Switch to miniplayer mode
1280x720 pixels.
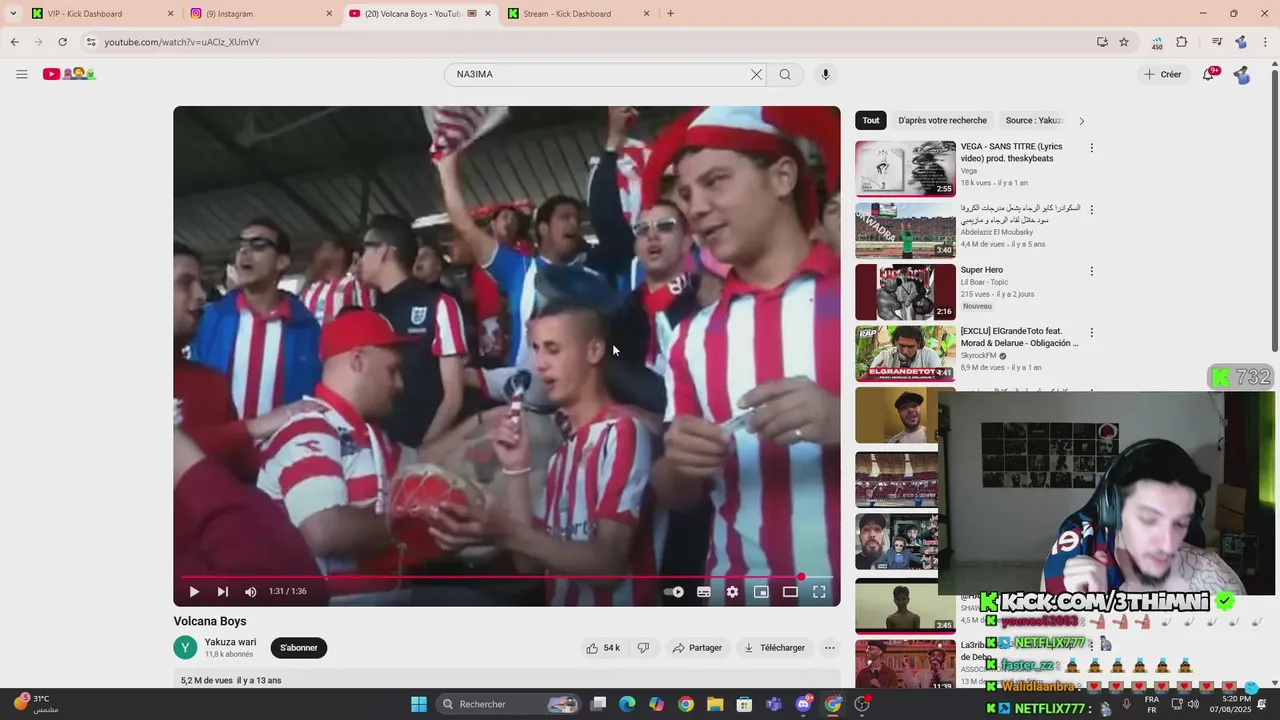click(761, 592)
